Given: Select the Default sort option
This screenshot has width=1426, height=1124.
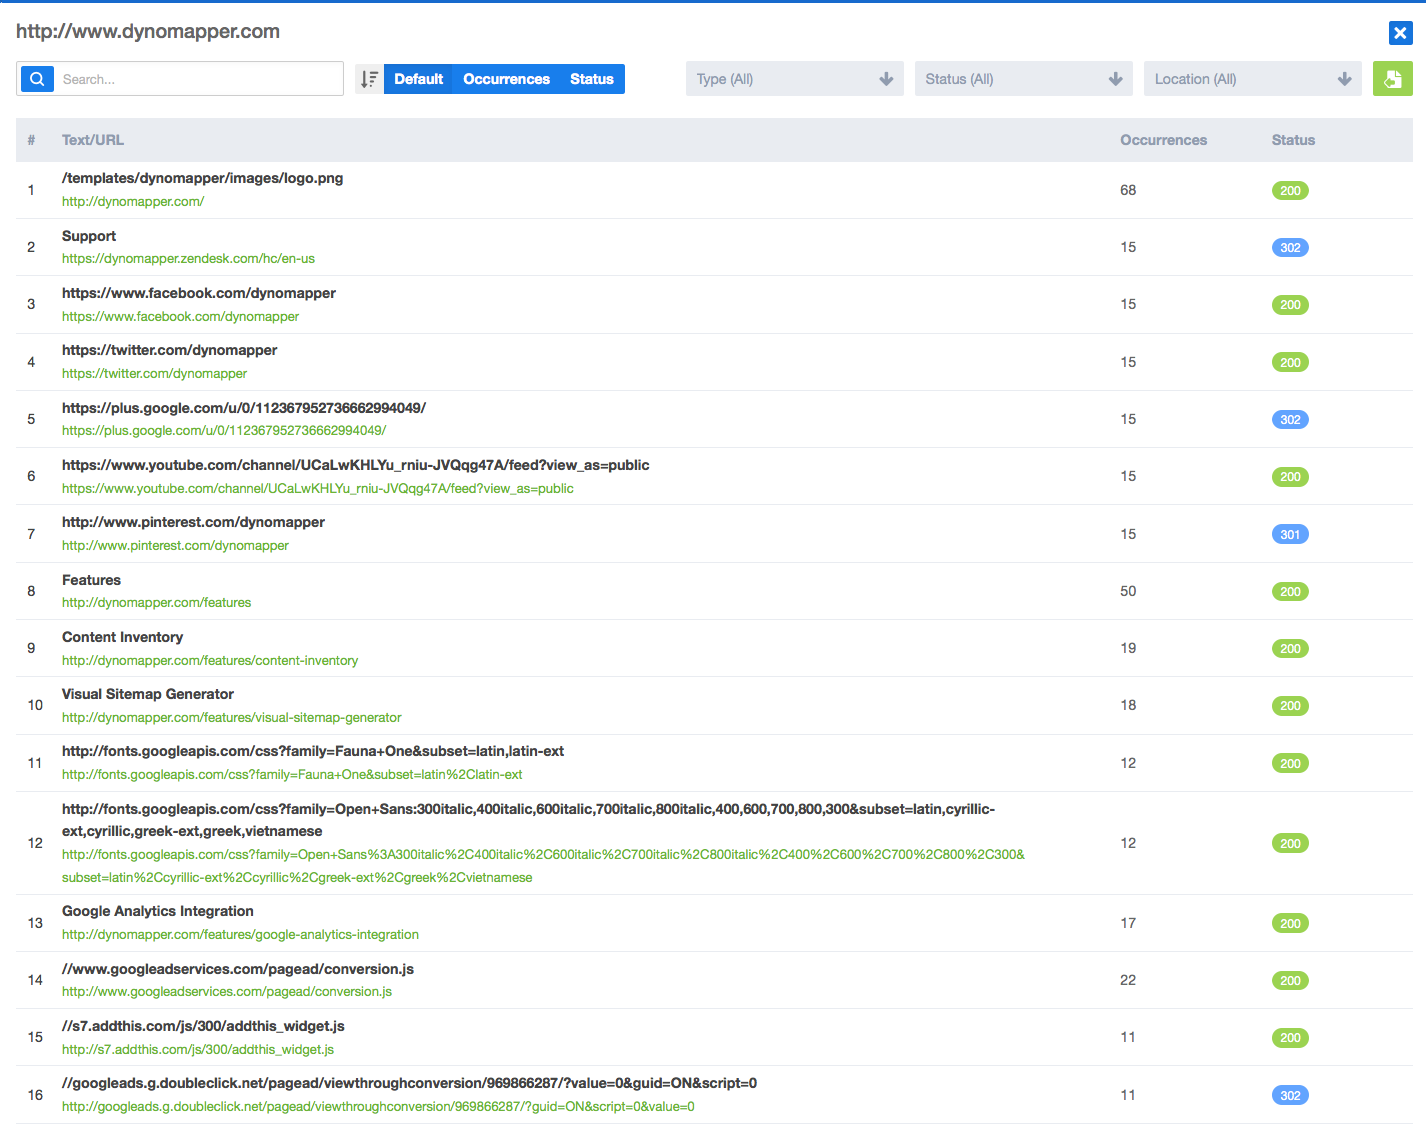Looking at the screenshot, I should [418, 79].
